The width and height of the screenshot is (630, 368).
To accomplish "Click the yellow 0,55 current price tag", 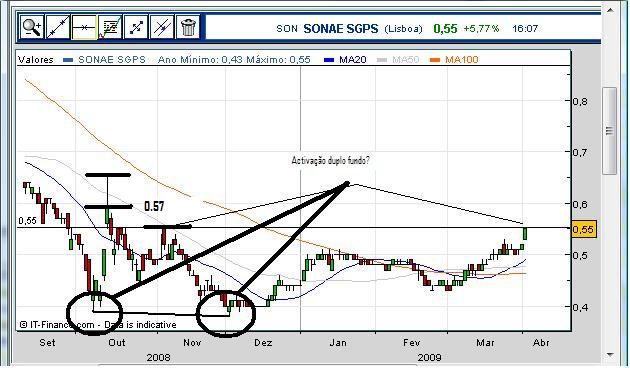I will click(x=583, y=229).
